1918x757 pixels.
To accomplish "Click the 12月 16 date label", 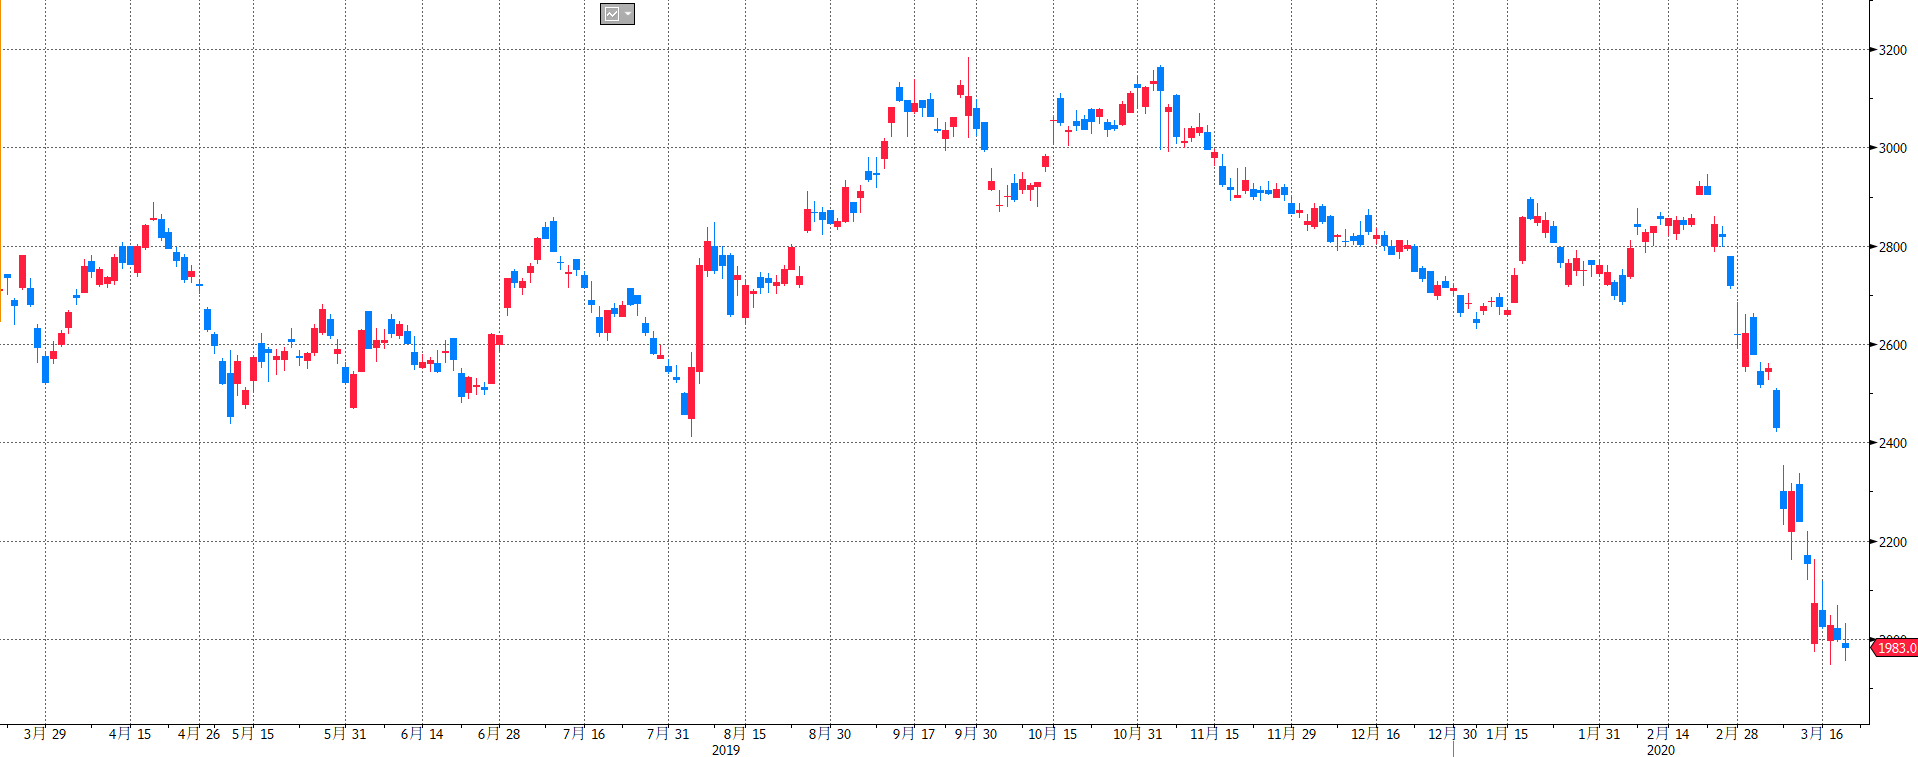I will (1376, 734).
